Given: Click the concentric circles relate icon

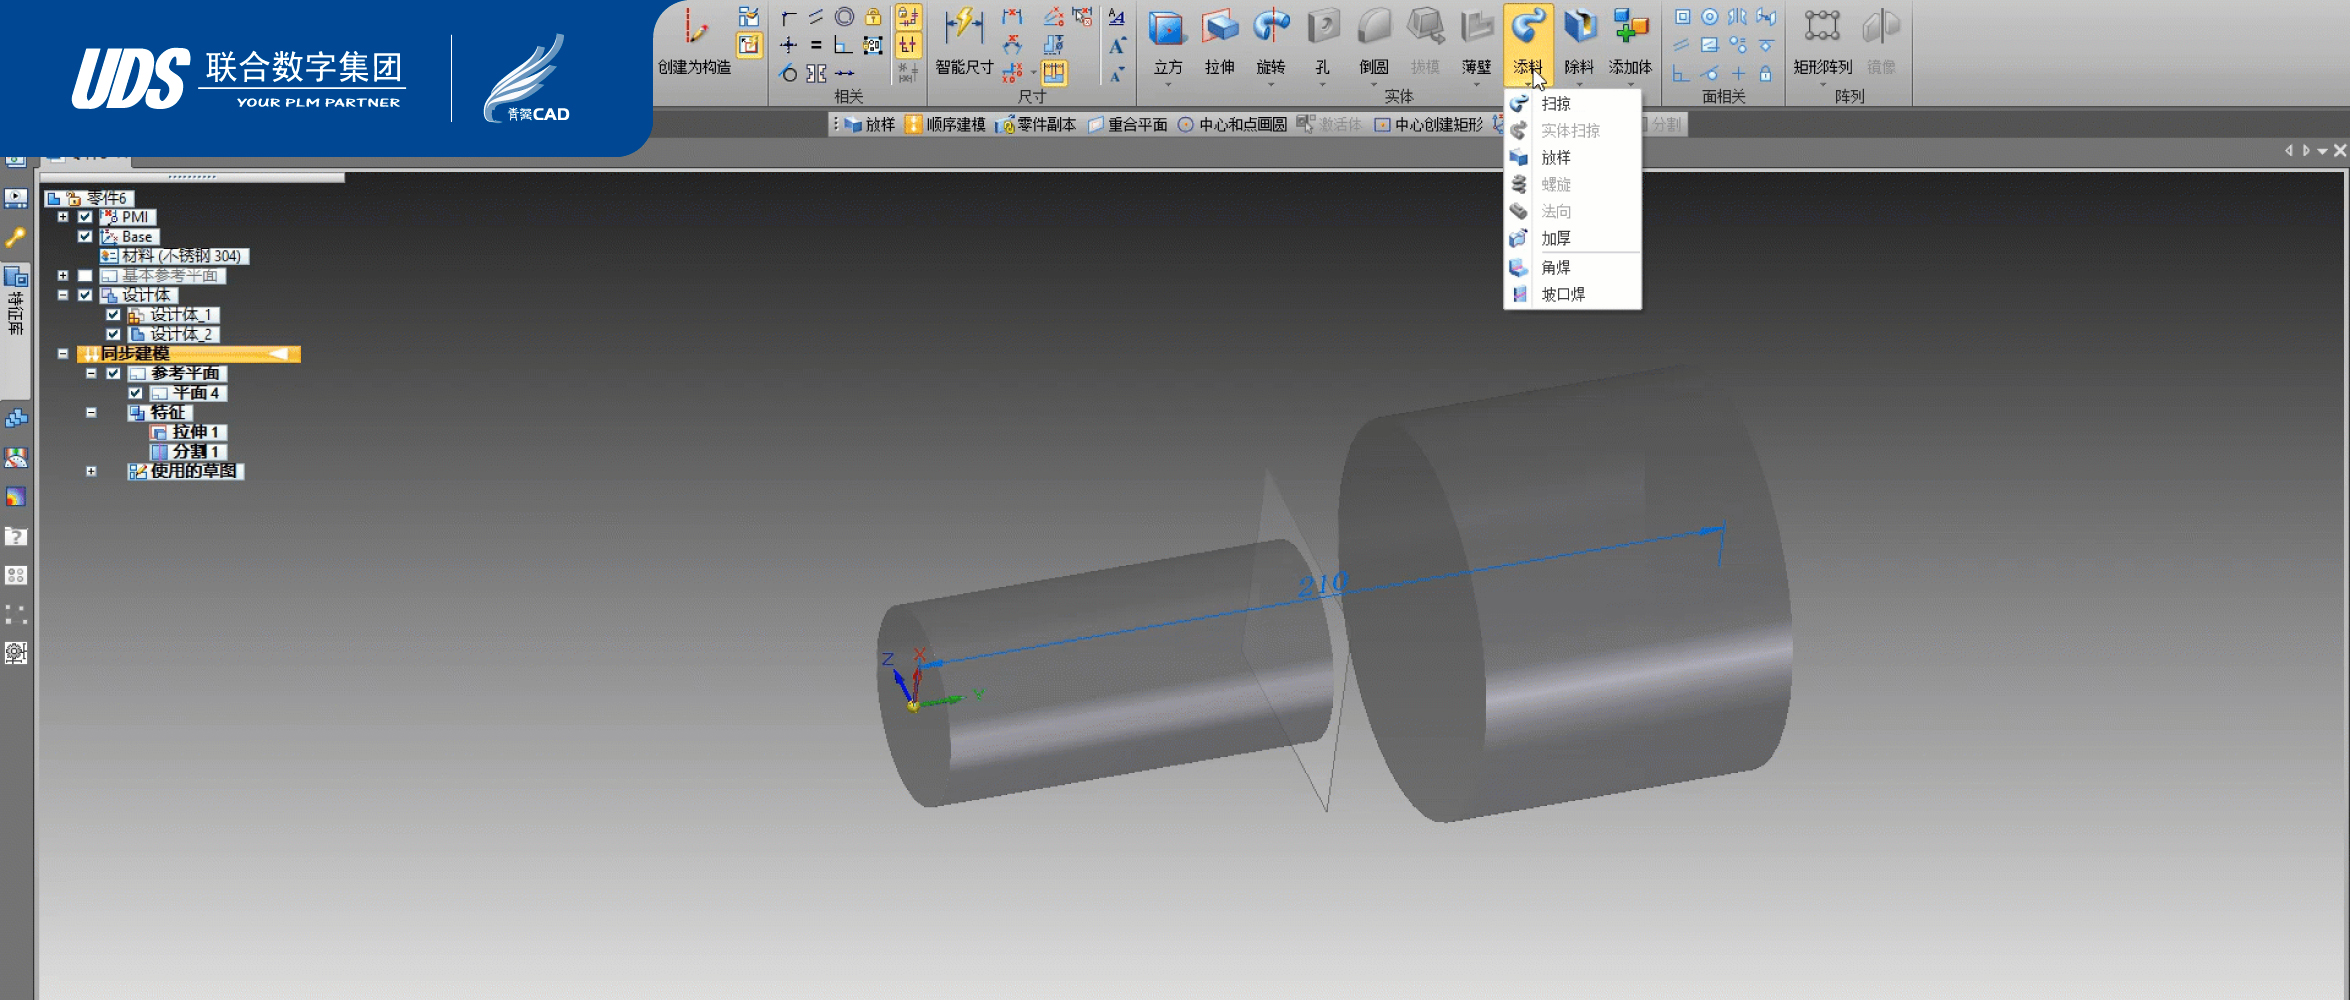Looking at the screenshot, I should point(844,16).
